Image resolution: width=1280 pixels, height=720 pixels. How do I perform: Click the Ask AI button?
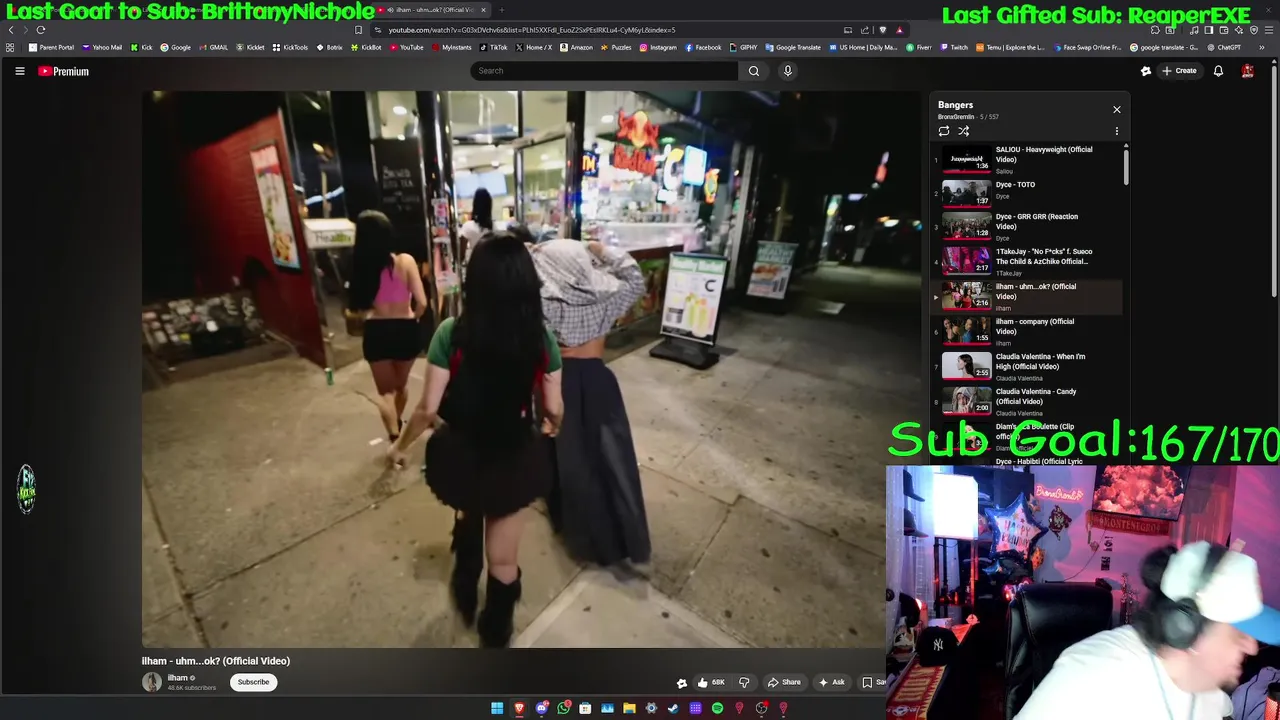click(x=831, y=682)
